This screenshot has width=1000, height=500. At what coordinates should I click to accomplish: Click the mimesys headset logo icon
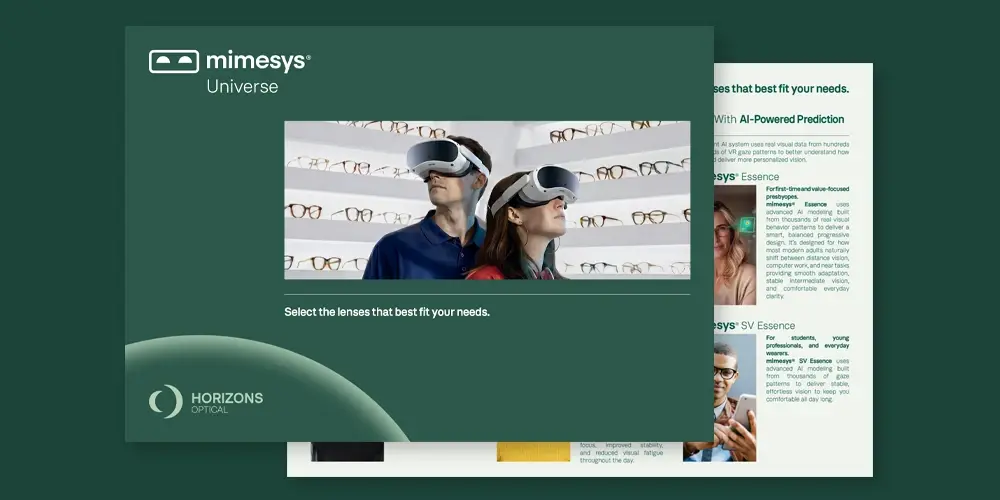[173, 61]
